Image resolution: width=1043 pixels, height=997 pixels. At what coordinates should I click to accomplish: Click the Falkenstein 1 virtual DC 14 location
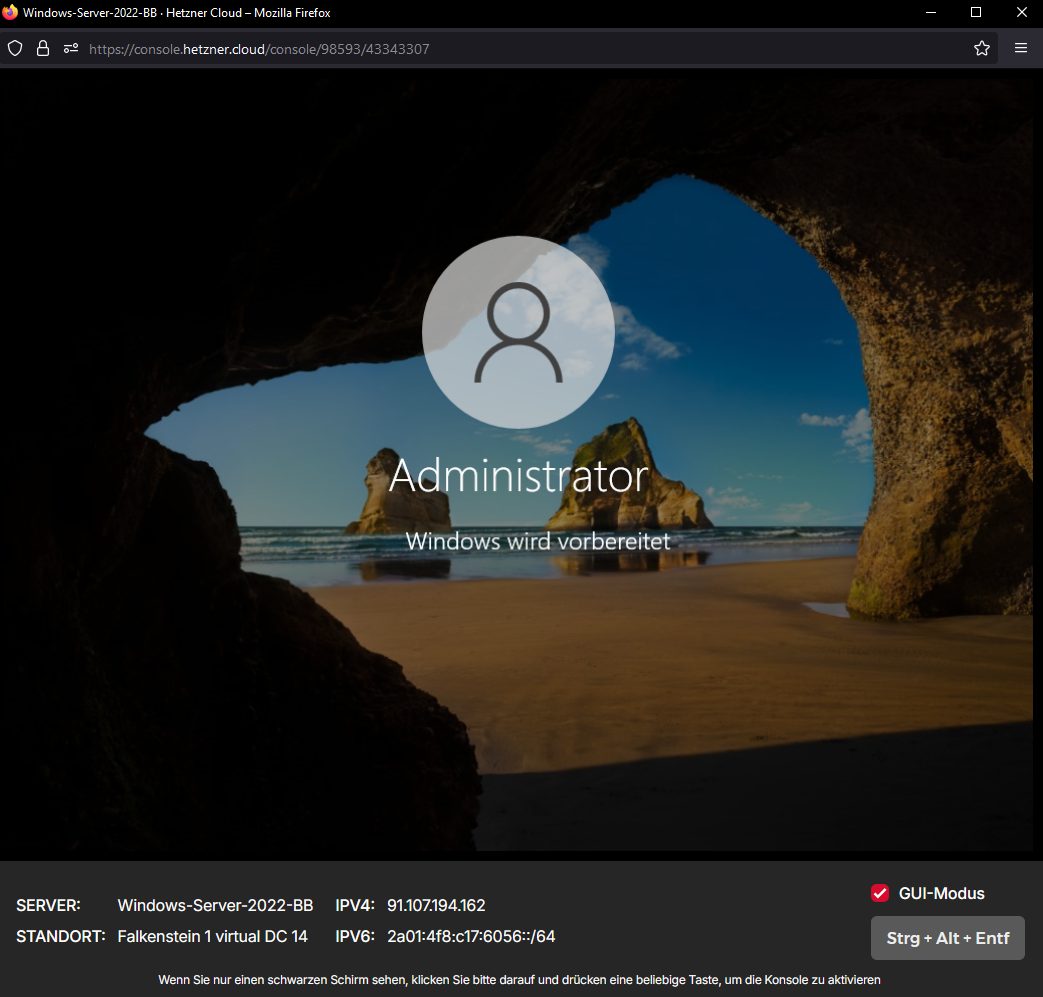(x=212, y=937)
